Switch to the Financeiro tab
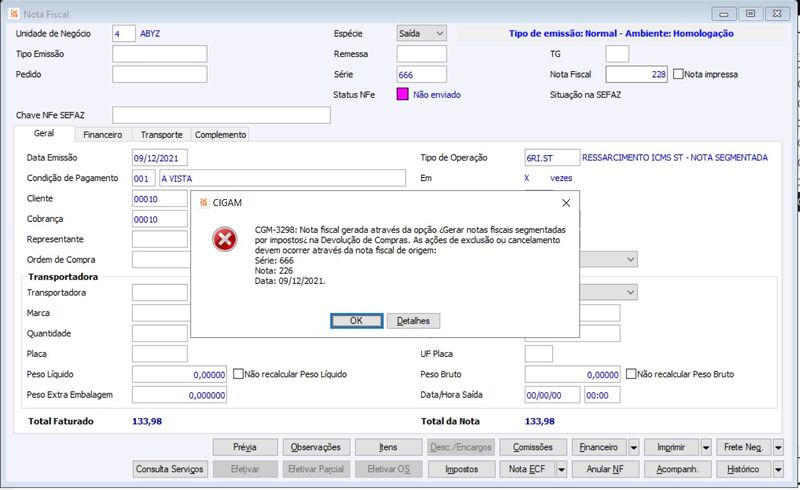This screenshot has height=490, width=800. pos(103,135)
